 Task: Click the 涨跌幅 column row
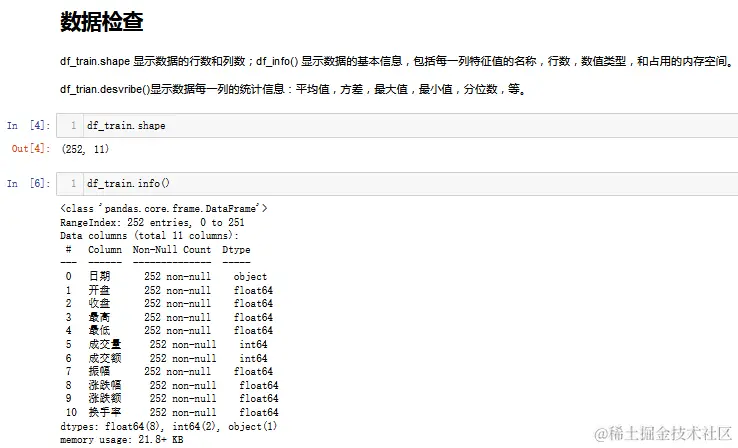coord(172,385)
